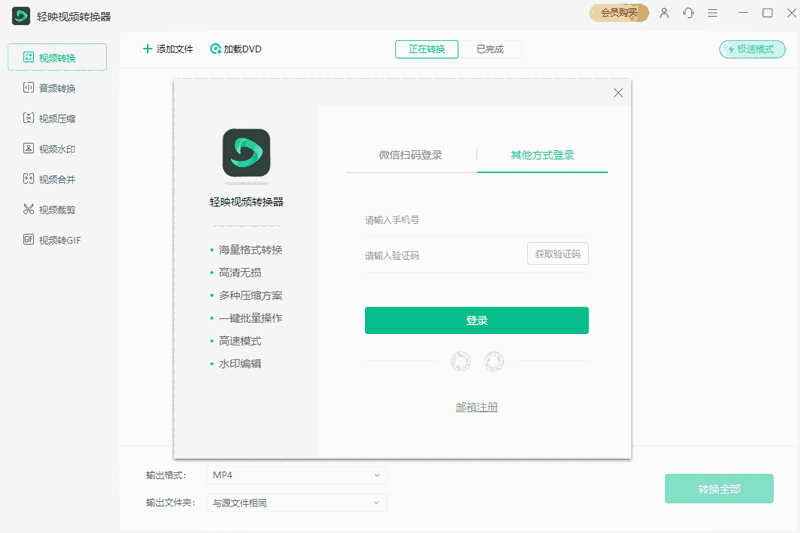Switch to the 正在转换 tab
Viewport: 800px width, 533px height.
click(x=427, y=49)
